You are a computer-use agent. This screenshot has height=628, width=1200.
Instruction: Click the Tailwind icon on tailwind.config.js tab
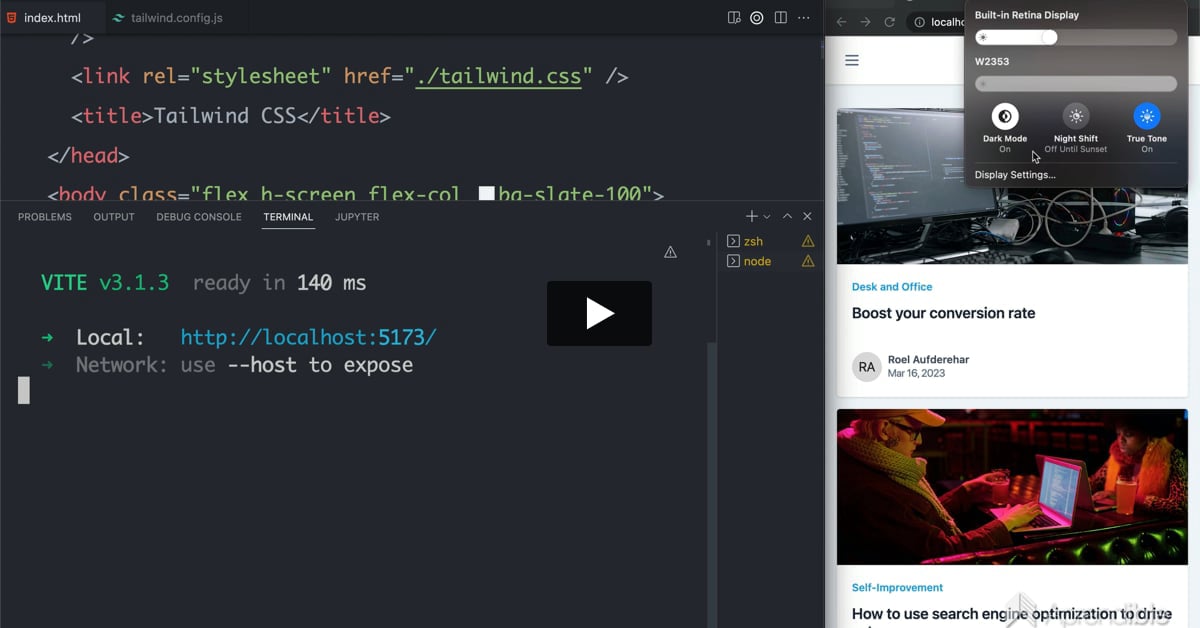pos(119,18)
